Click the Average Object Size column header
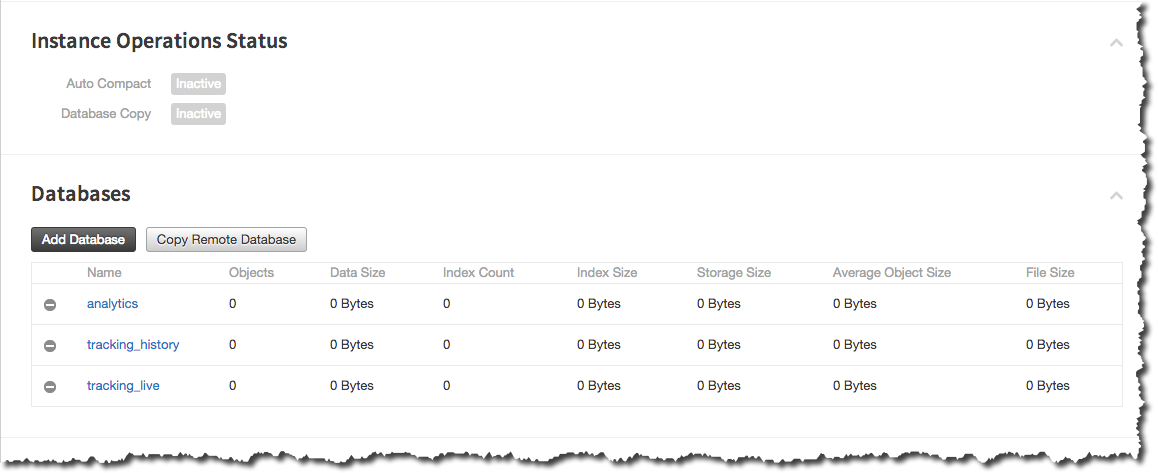The height and width of the screenshot is (473, 1158). [x=891, y=272]
